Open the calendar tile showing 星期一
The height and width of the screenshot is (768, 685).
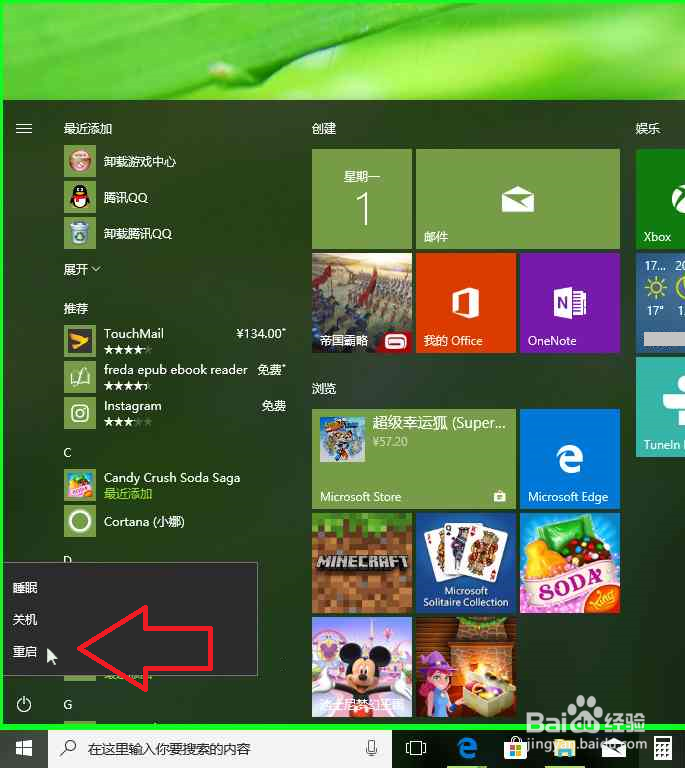click(362, 199)
